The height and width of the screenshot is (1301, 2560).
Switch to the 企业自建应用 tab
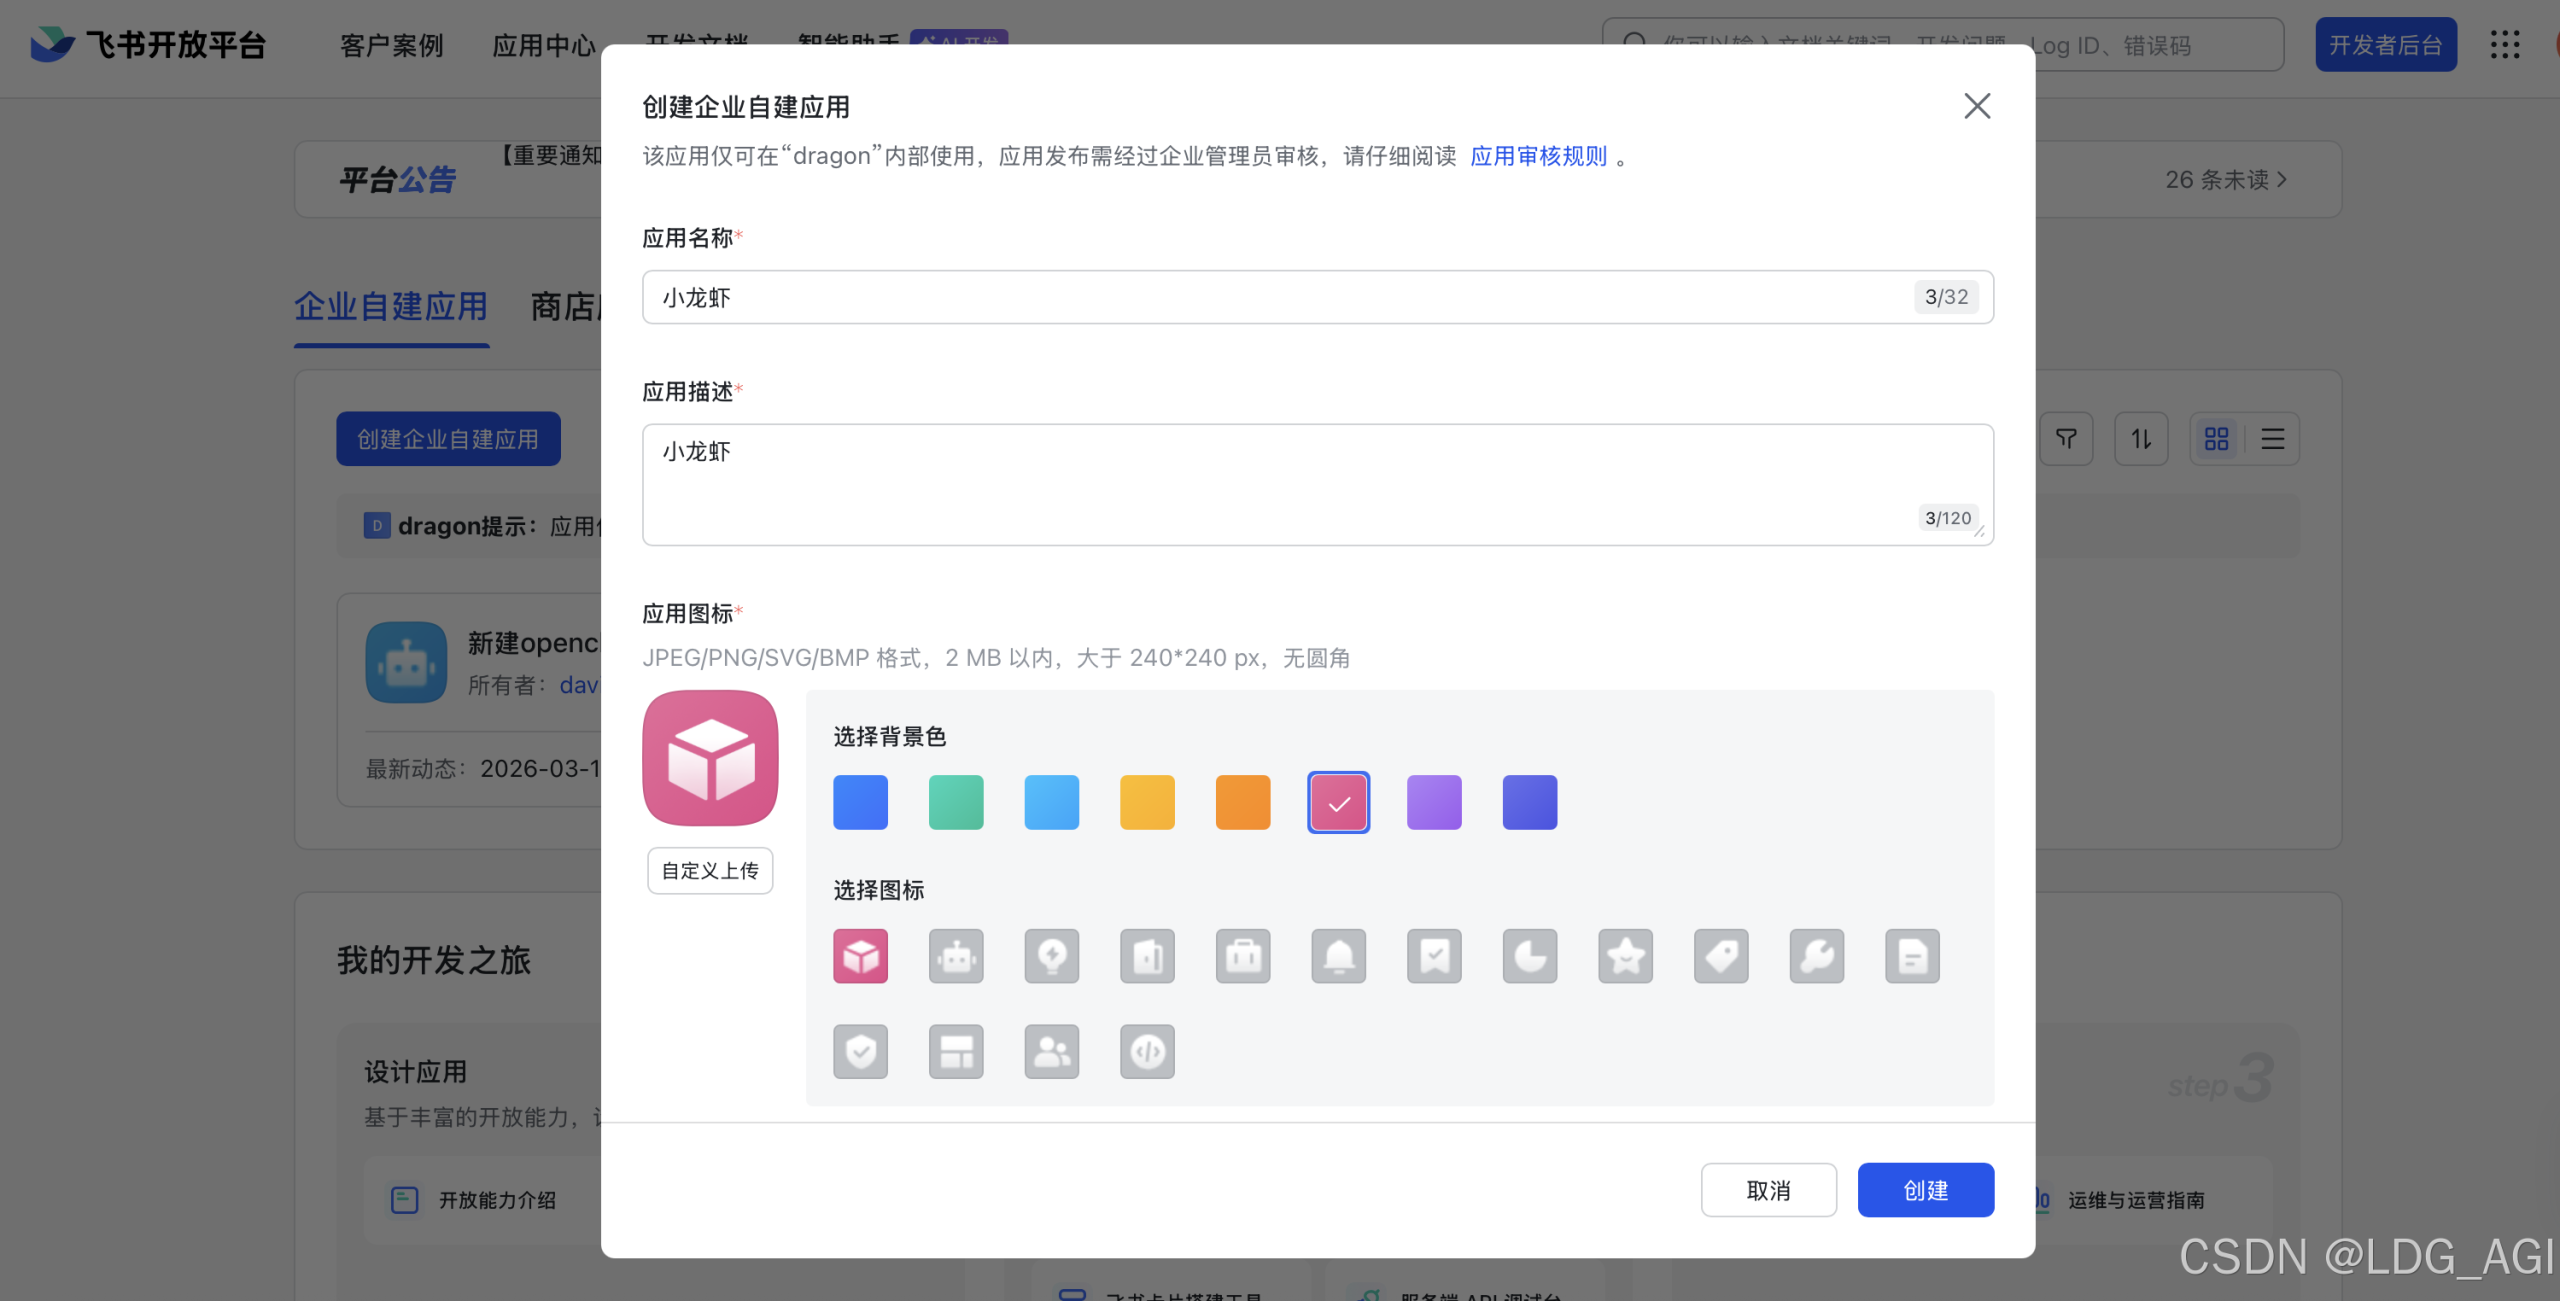click(390, 306)
